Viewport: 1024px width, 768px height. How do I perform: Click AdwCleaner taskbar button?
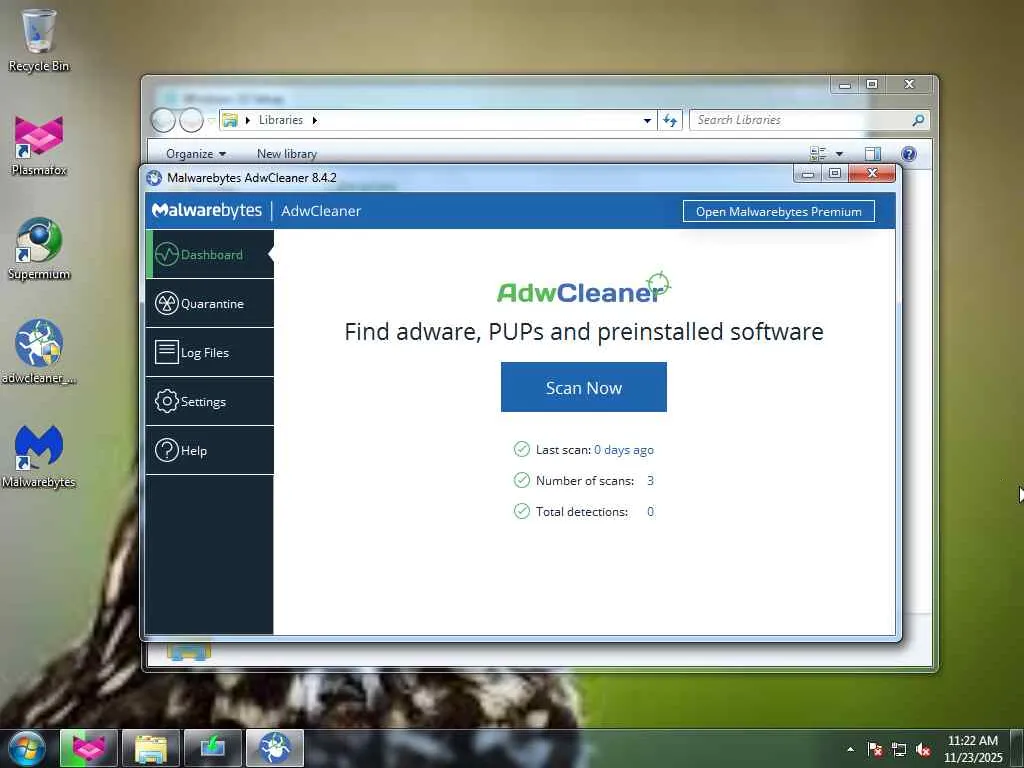pos(275,748)
